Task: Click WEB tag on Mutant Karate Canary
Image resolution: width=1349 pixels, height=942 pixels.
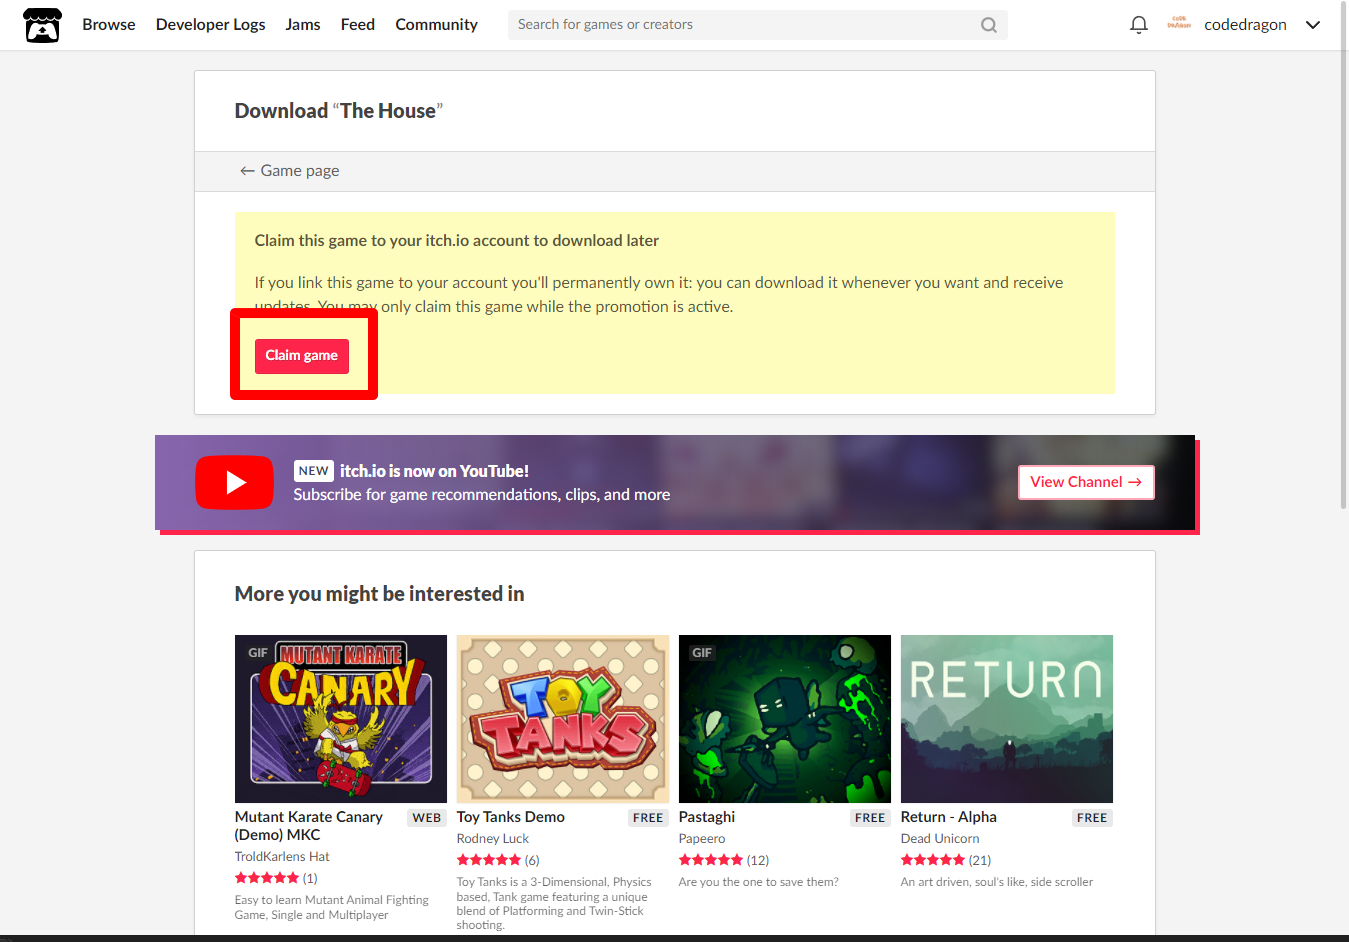Action: coord(427,818)
